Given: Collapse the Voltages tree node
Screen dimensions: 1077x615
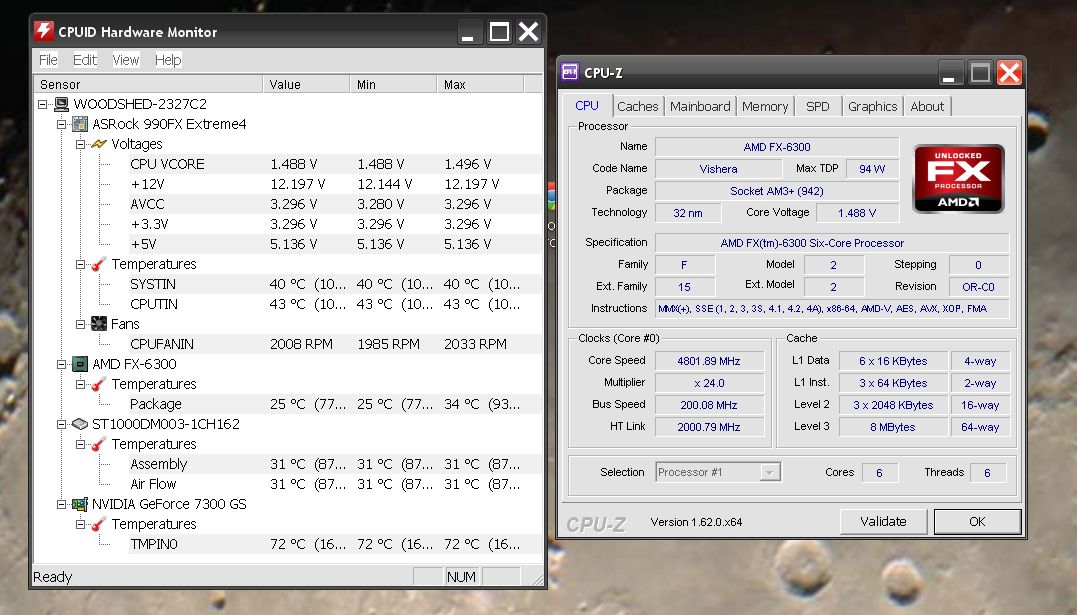Looking at the screenshot, I should pos(80,144).
